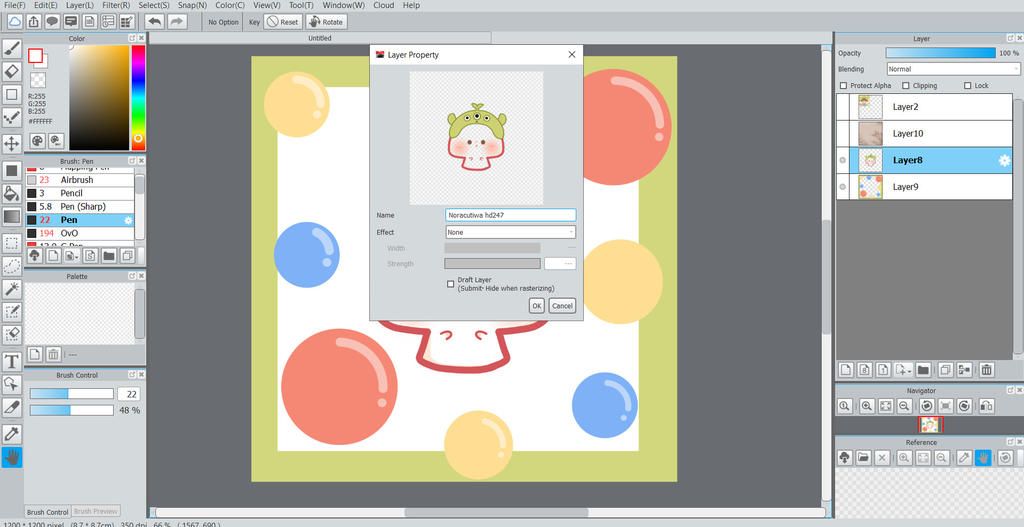The image size is (1024, 527).
Task: Select the Lasso tool
Action: 12,266
